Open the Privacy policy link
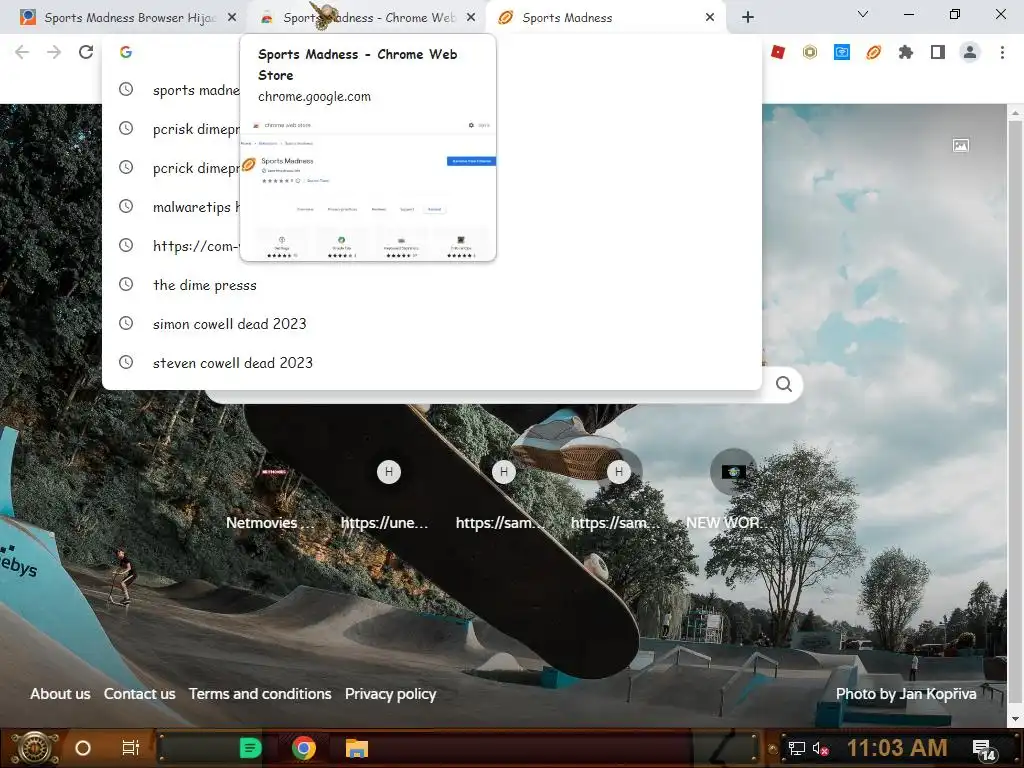 (391, 694)
